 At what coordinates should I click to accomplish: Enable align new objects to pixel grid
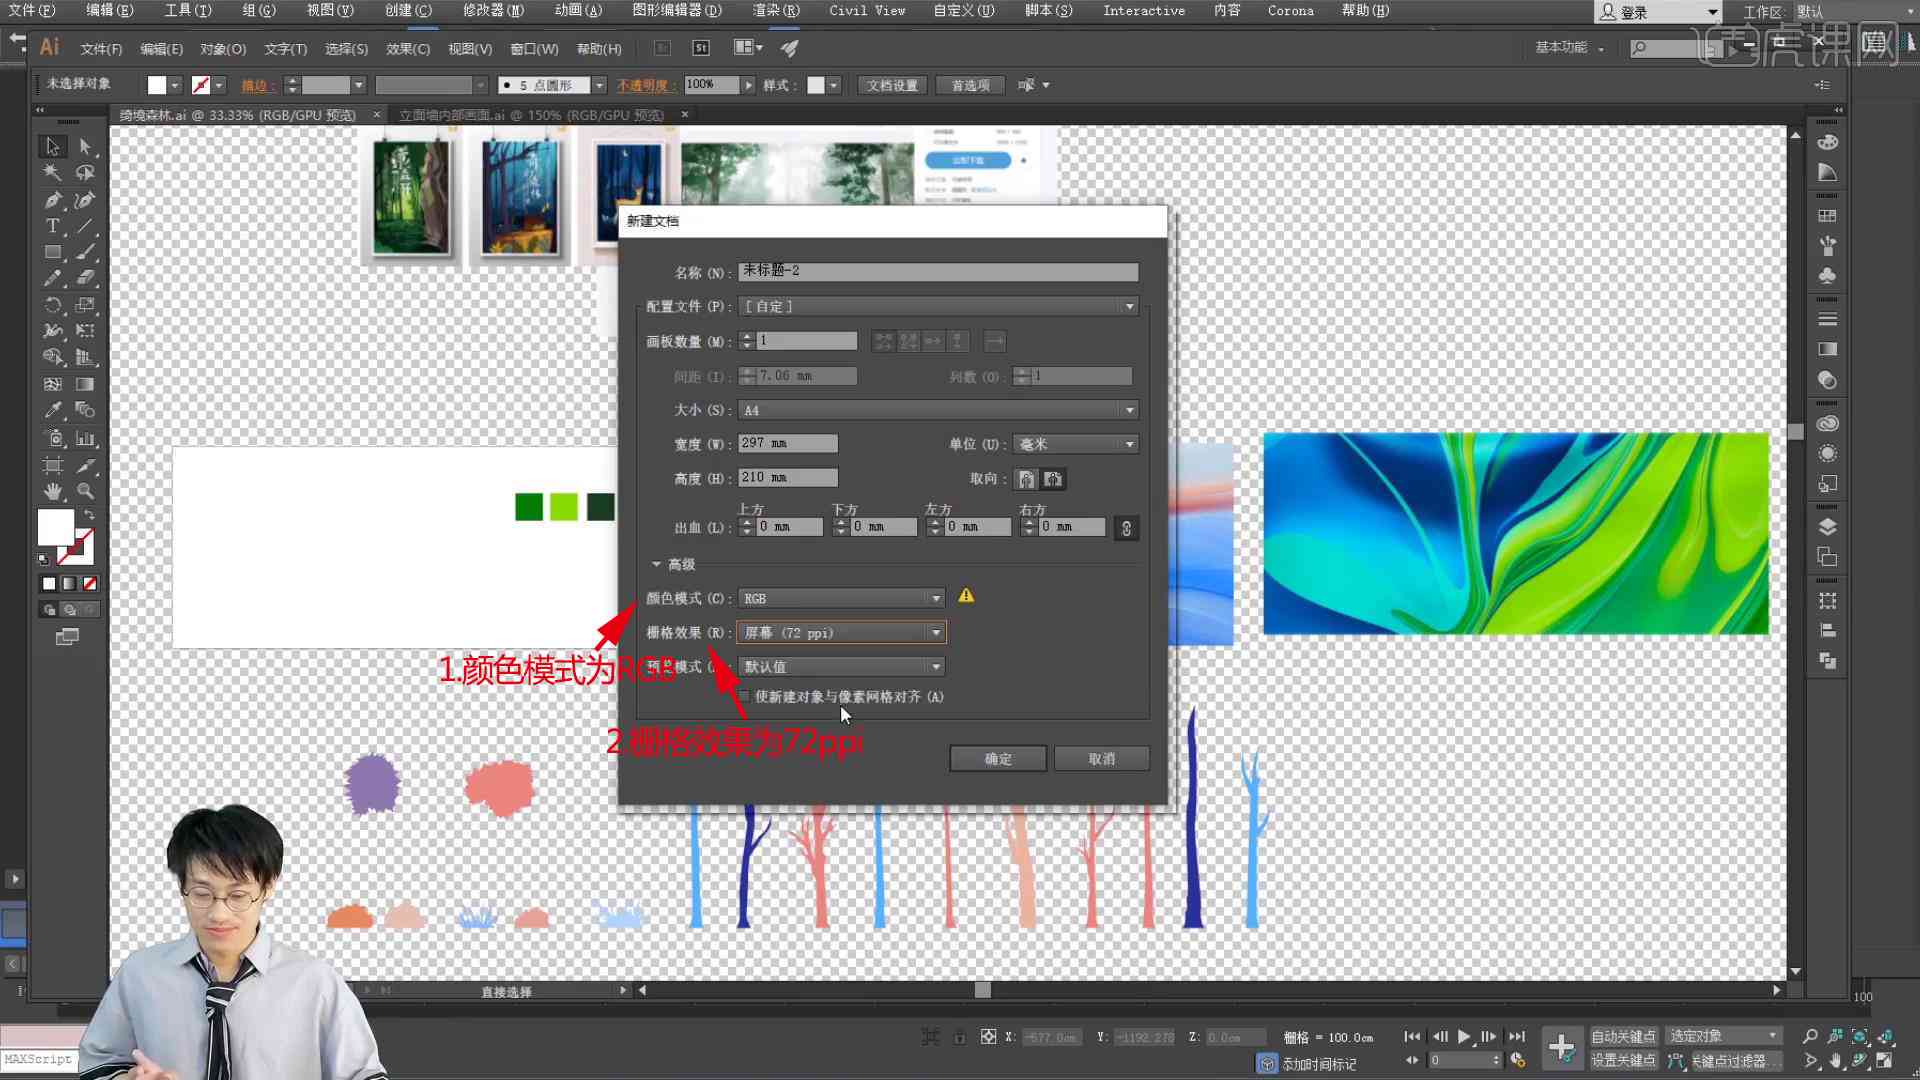[x=744, y=697]
